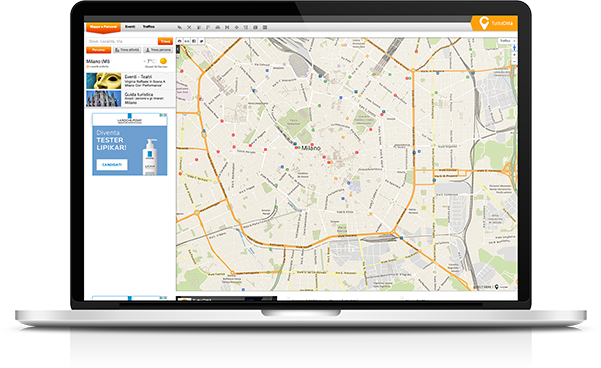Click the Trova attività button
The image size is (601, 368).
(127, 50)
